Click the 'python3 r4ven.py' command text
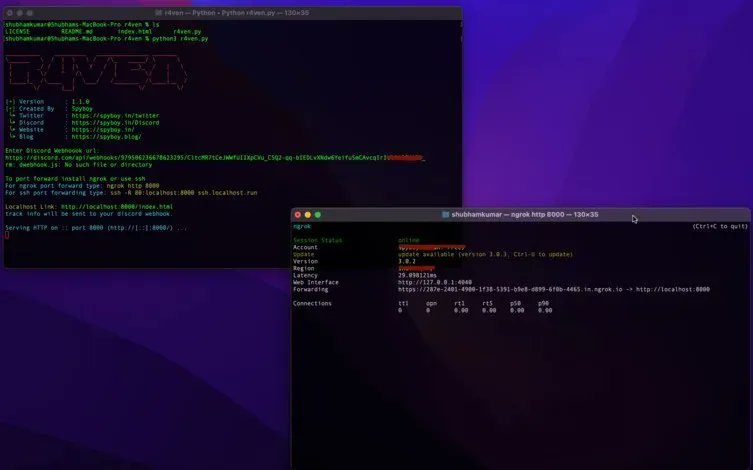Image resolution: width=753 pixels, height=470 pixels. pos(180,38)
